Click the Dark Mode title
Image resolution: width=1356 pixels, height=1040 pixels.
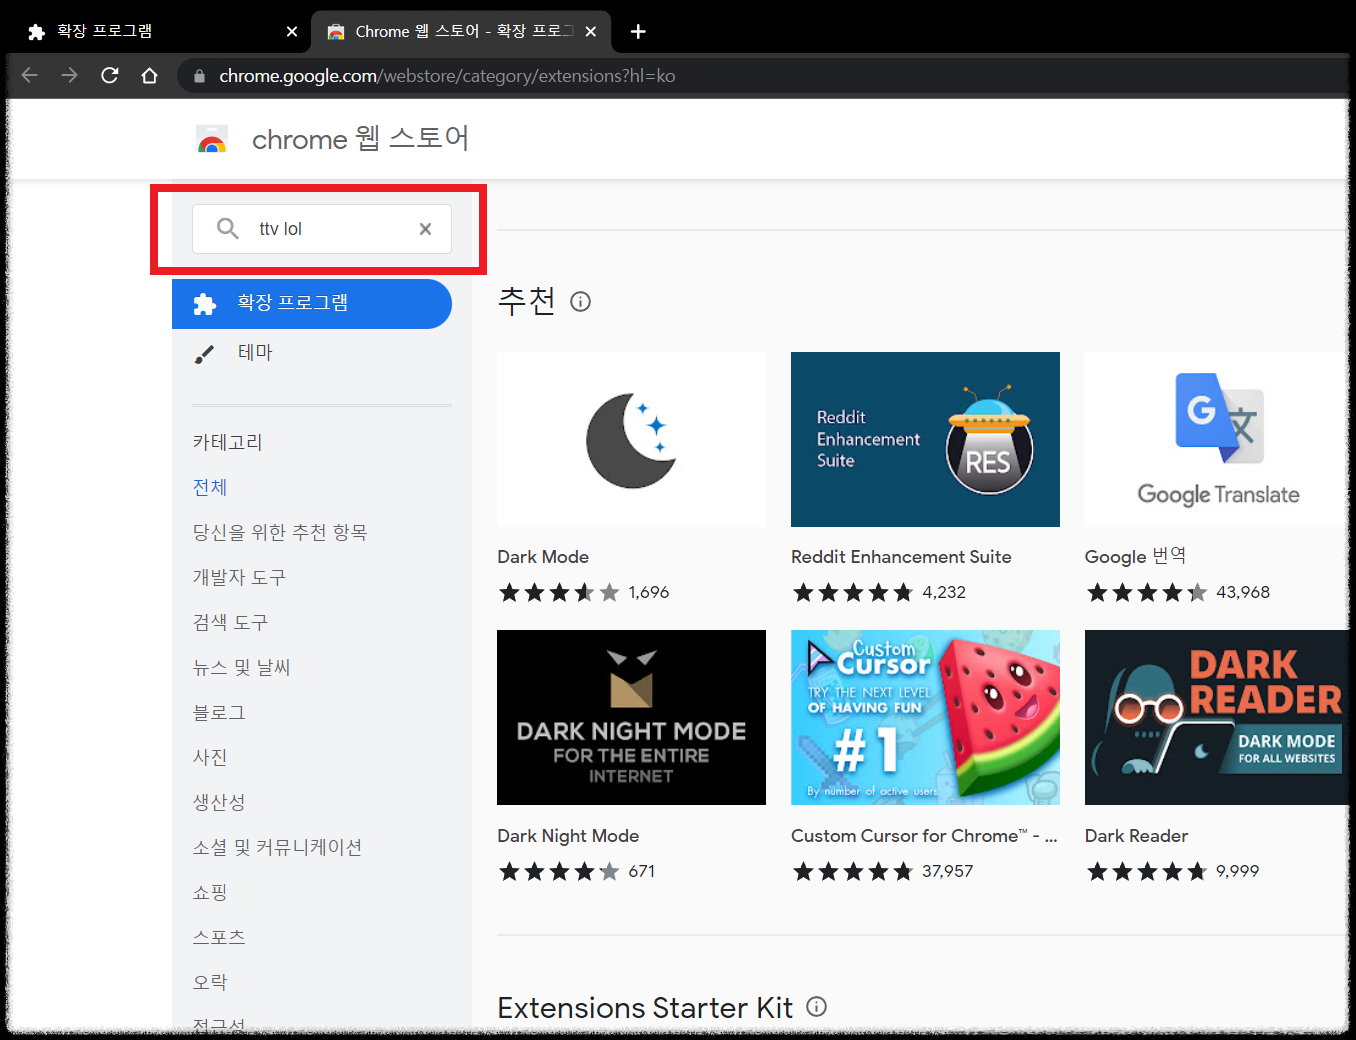coord(543,557)
